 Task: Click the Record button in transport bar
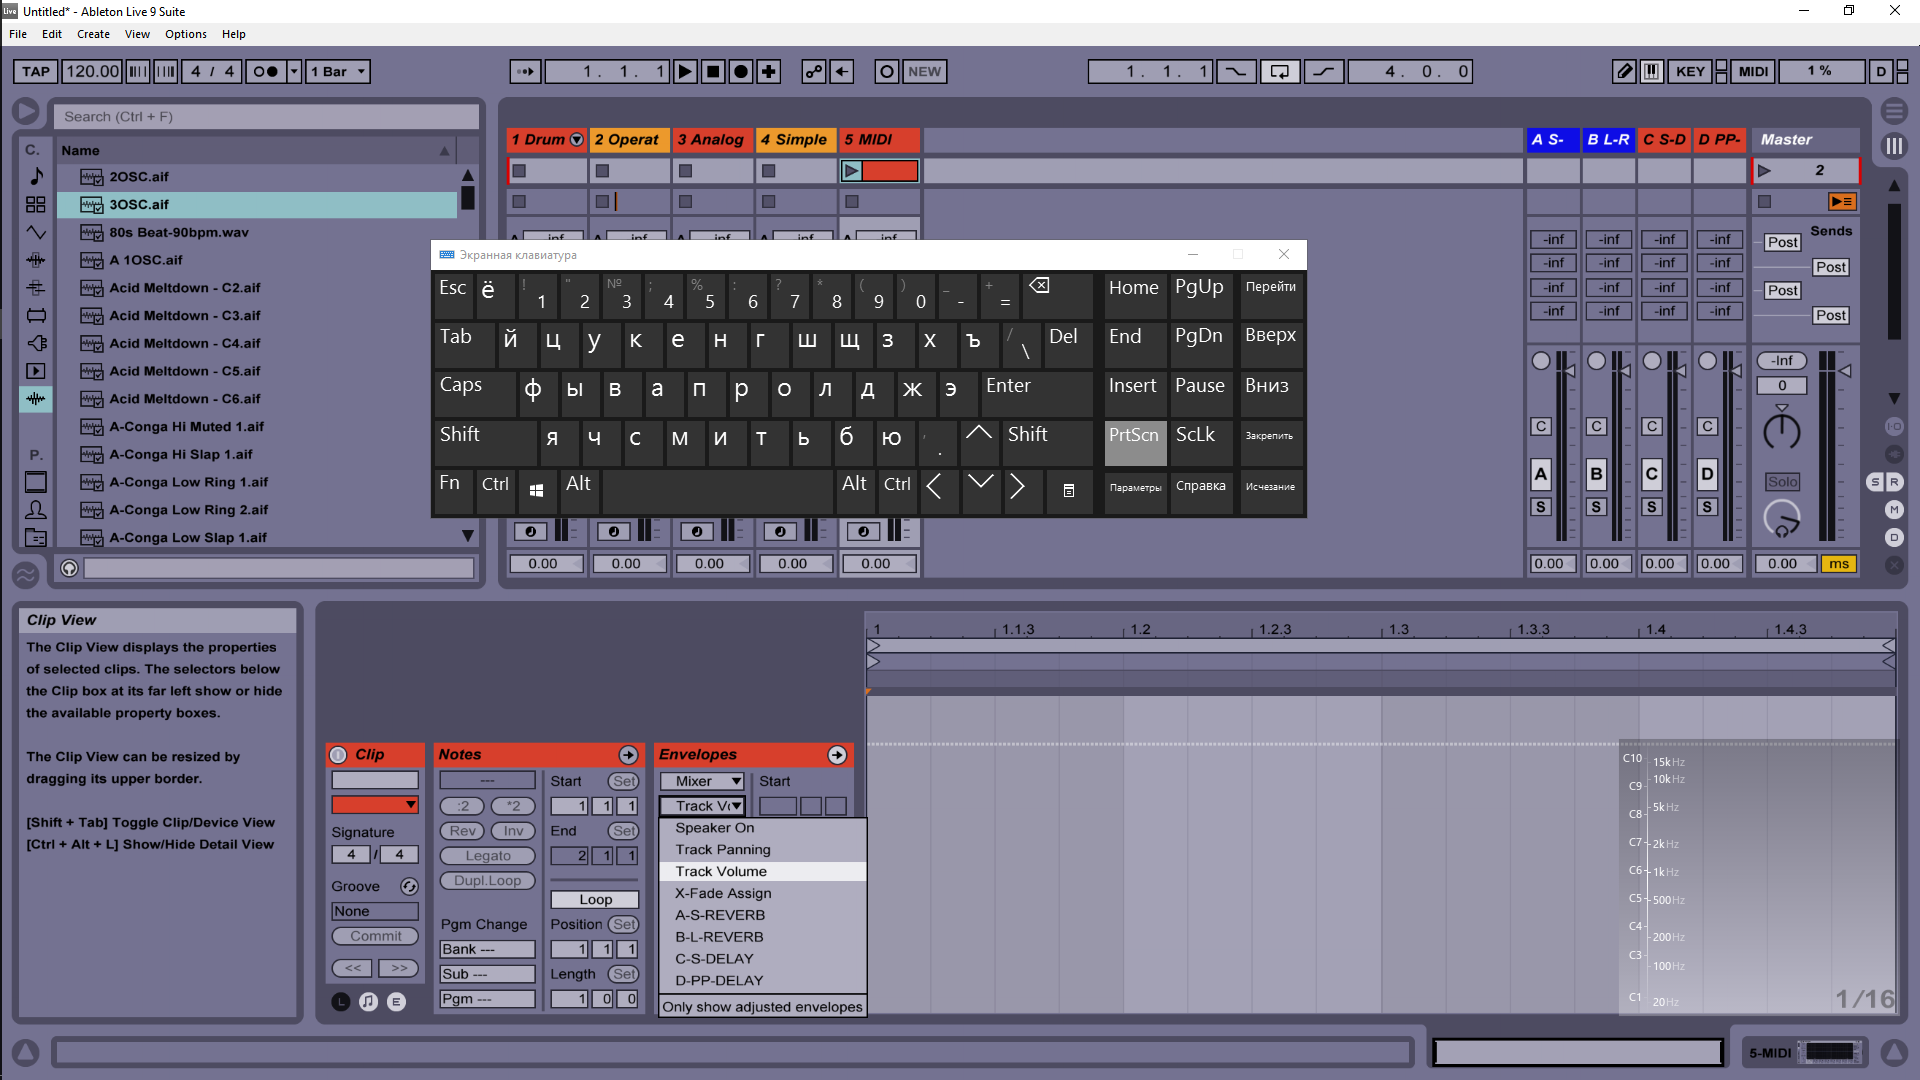pos(741,71)
